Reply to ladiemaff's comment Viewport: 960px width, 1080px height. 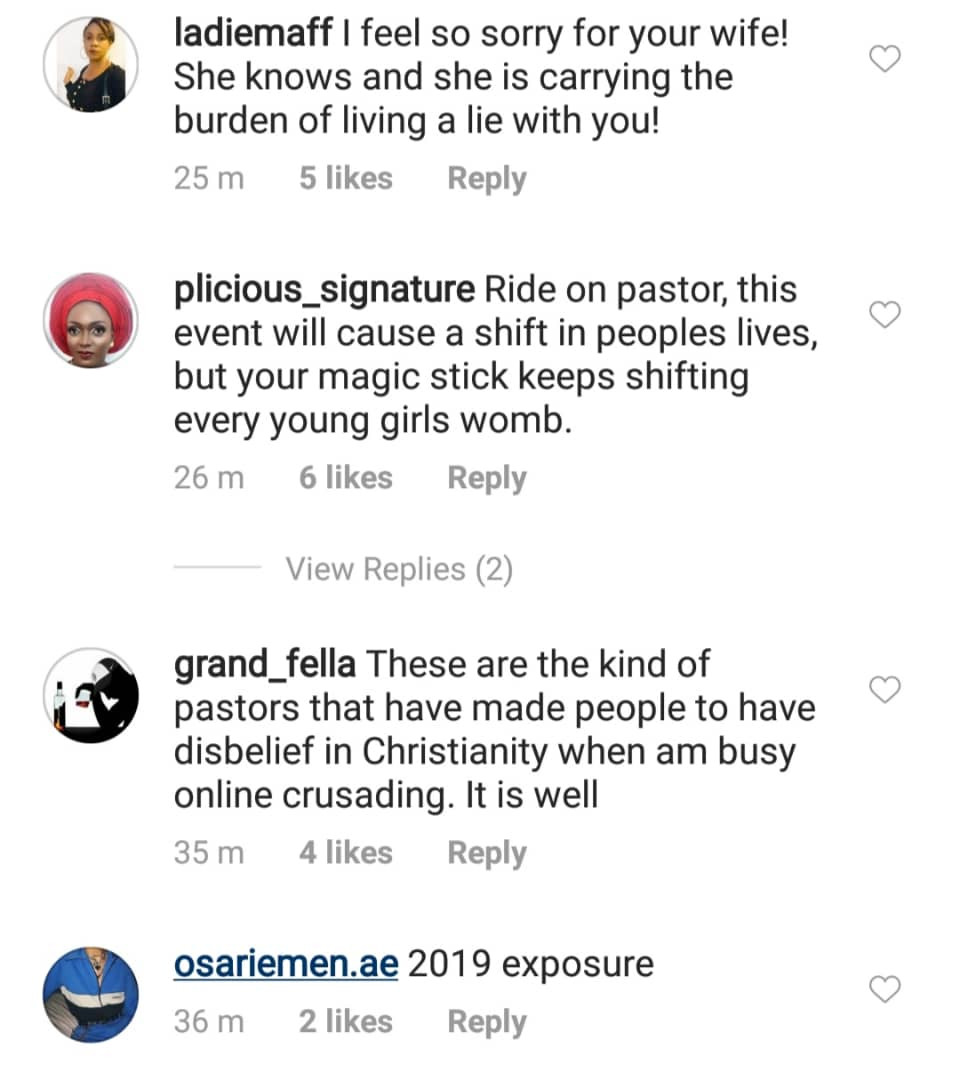click(x=486, y=179)
